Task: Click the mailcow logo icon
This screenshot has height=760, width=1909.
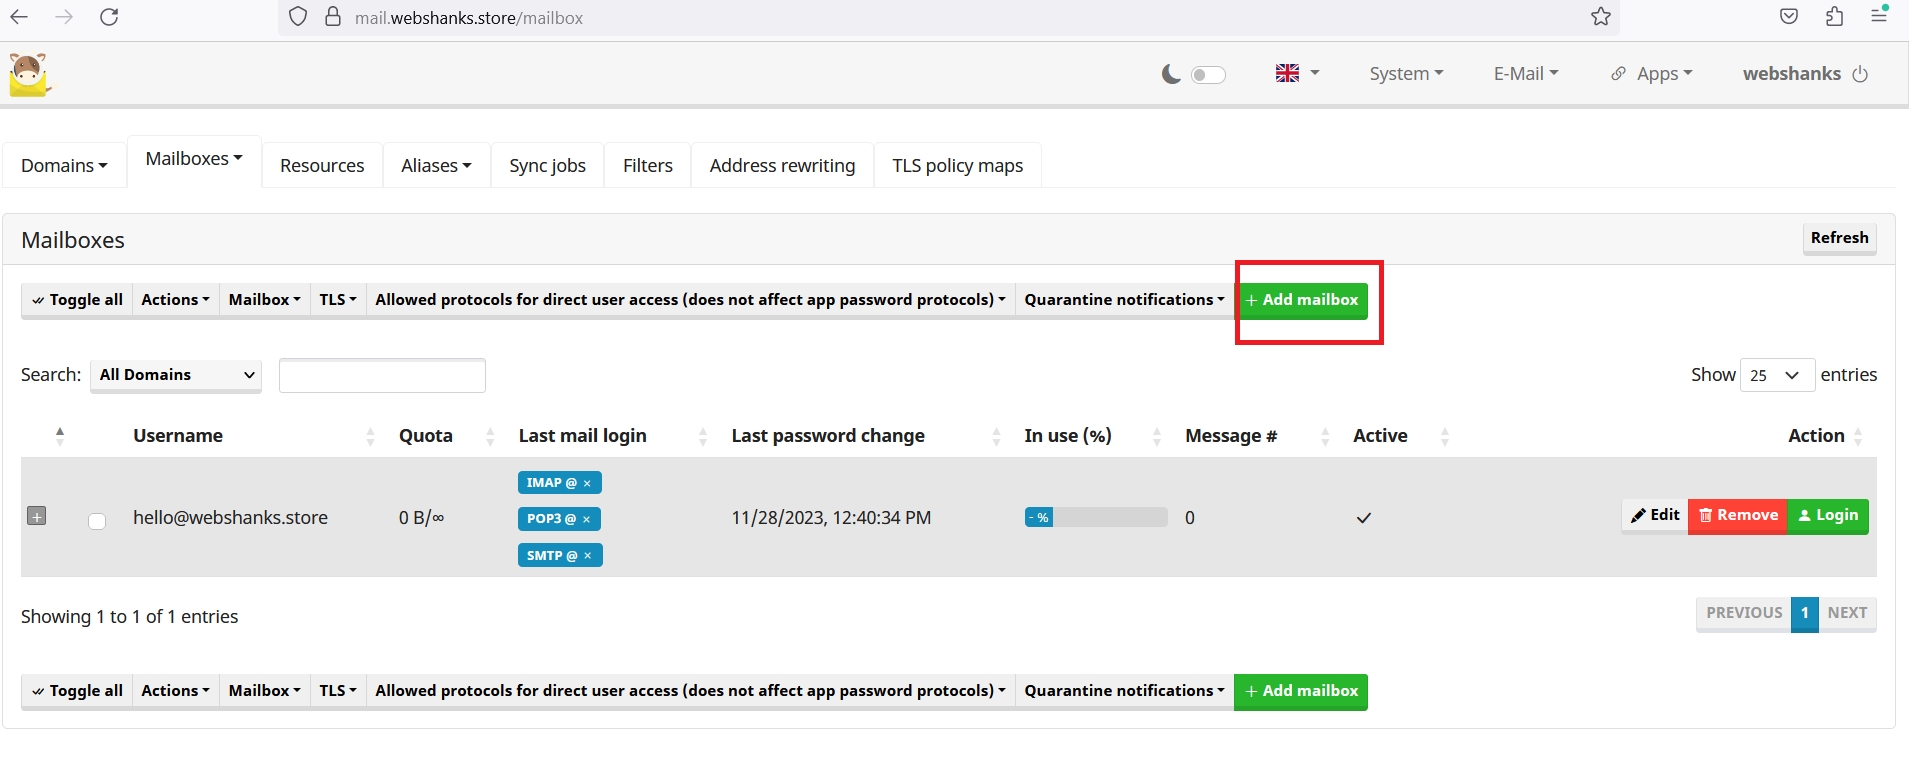Action: [29, 74]
